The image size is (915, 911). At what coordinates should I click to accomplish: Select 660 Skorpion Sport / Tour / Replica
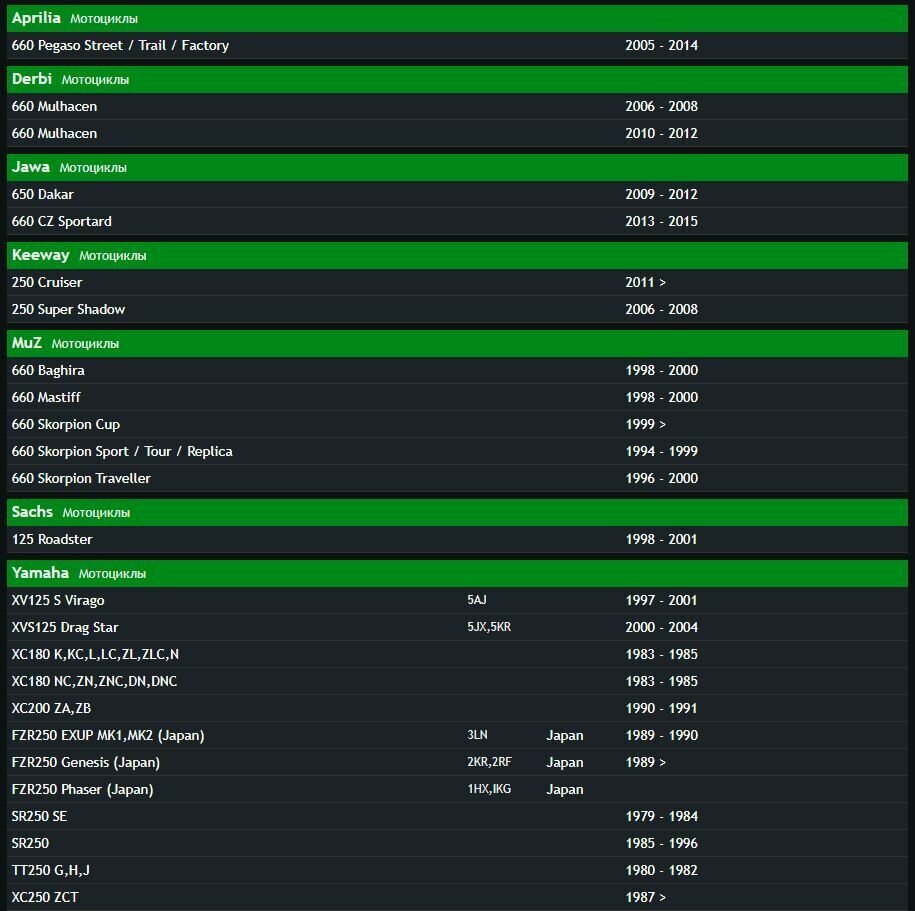click(x=122, y=451)
